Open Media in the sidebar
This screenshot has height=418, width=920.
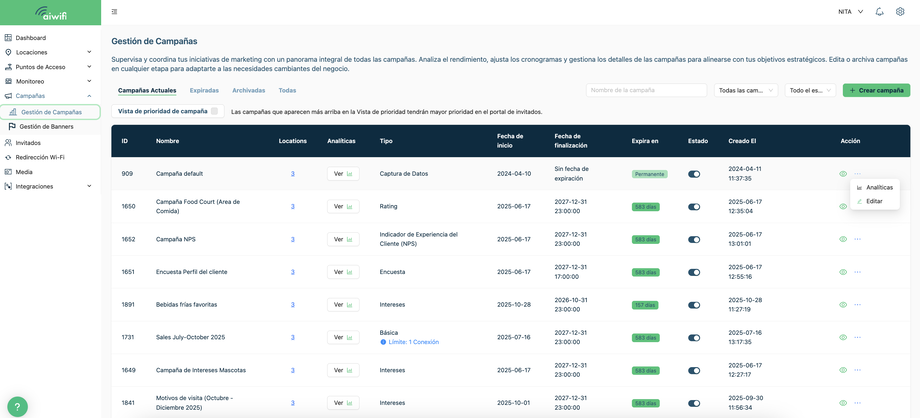pyautogui.click(x=24, y=172)
